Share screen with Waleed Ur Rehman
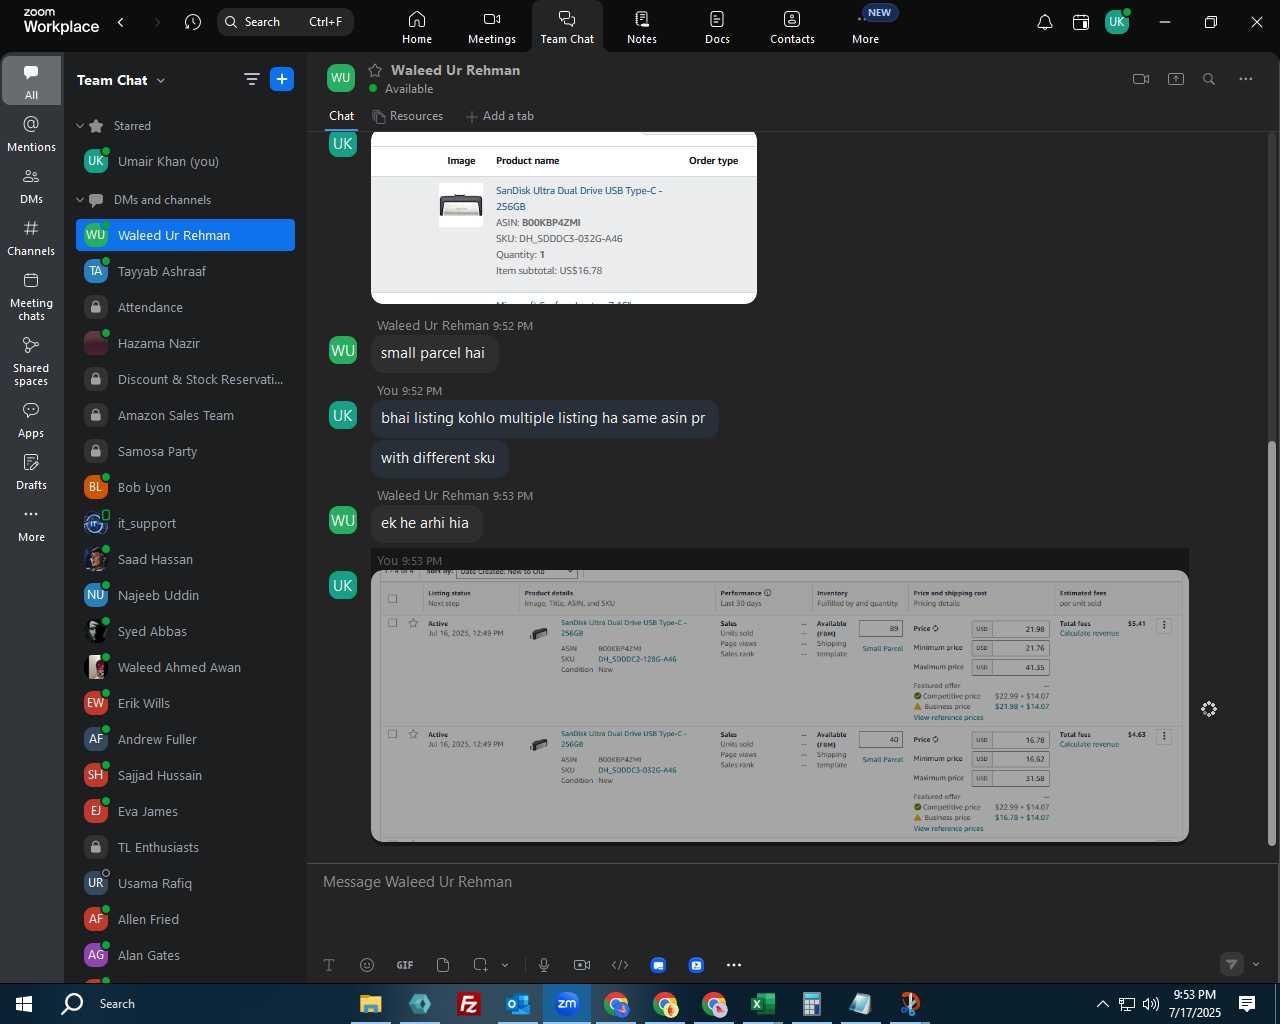Image resolution: width=1280 pixels, height=1024 pixels. coord(1176,79)
